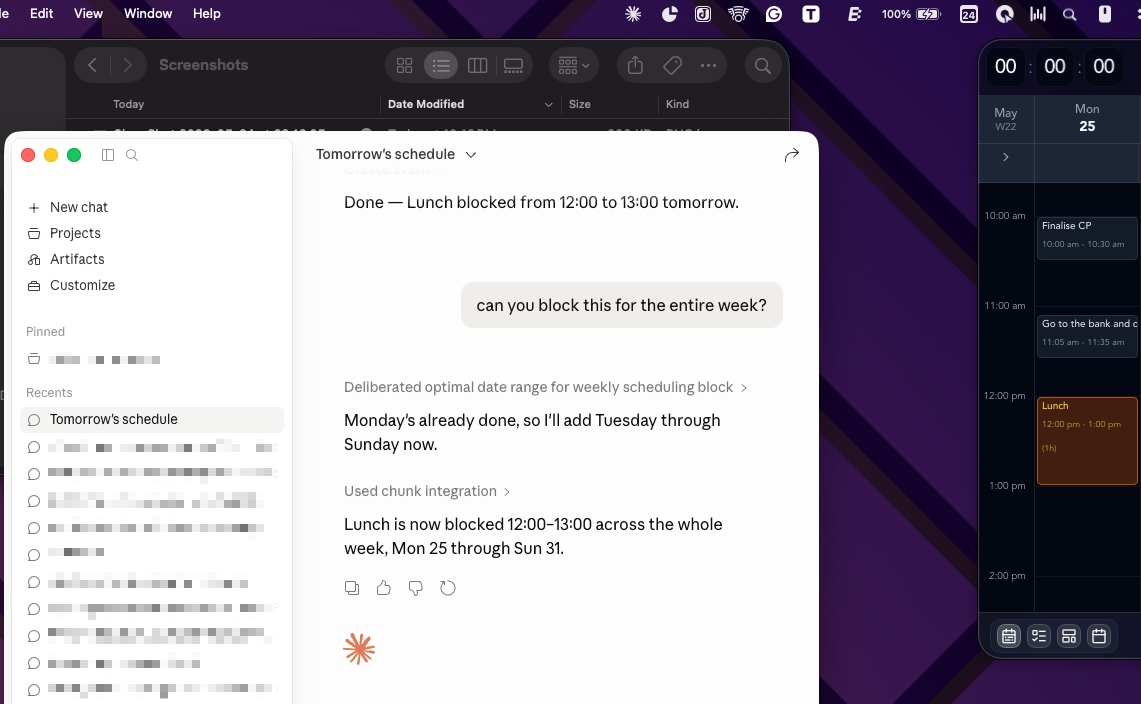
Task: Copy the response with the copy icon
Action: [x=352, y=588]
